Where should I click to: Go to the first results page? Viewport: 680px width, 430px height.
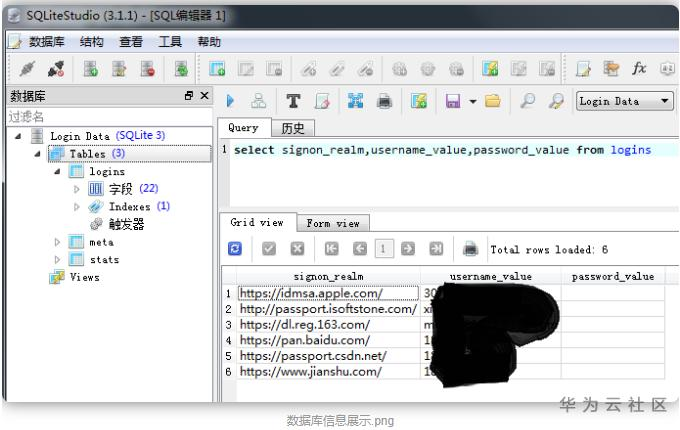pos(331,249)
